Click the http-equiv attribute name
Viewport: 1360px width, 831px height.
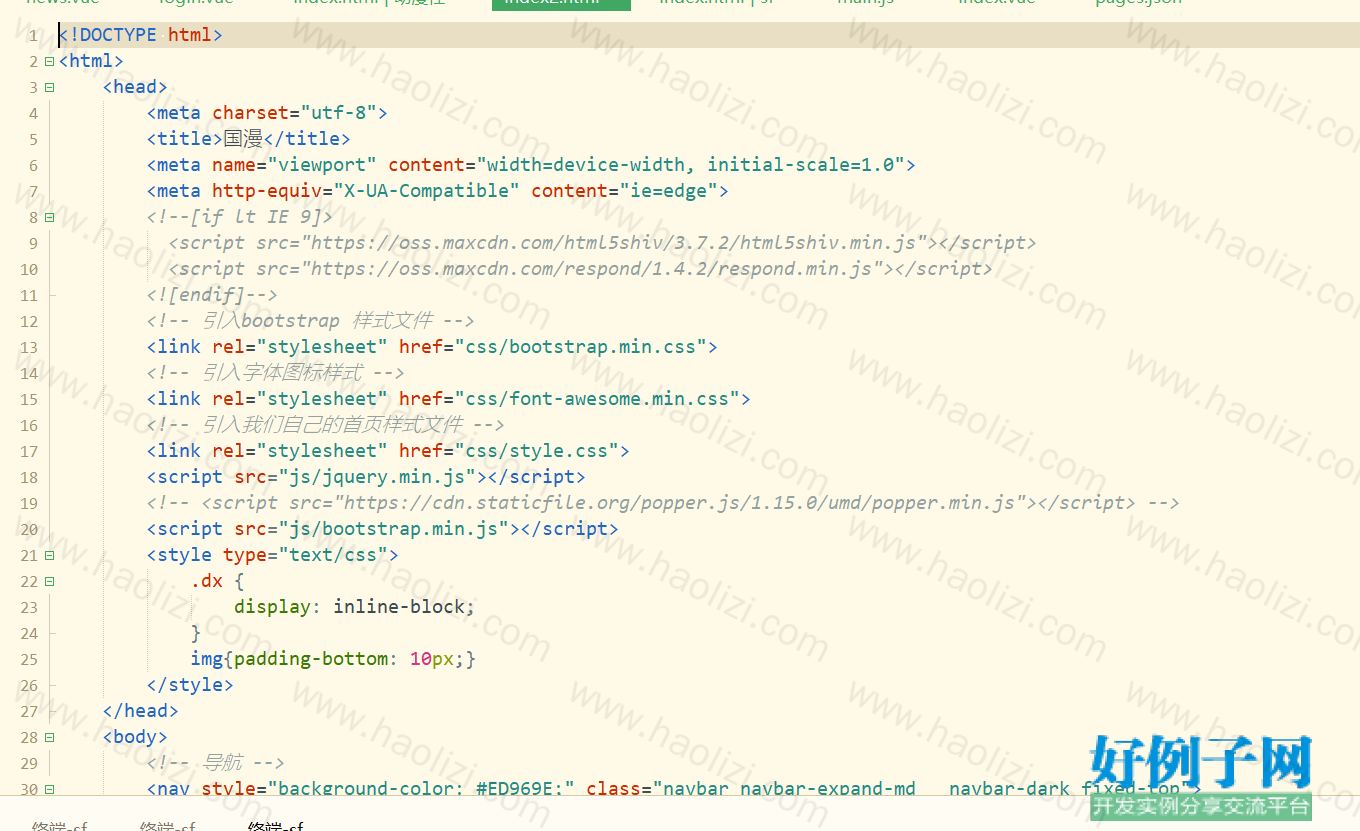pos(267,191)
